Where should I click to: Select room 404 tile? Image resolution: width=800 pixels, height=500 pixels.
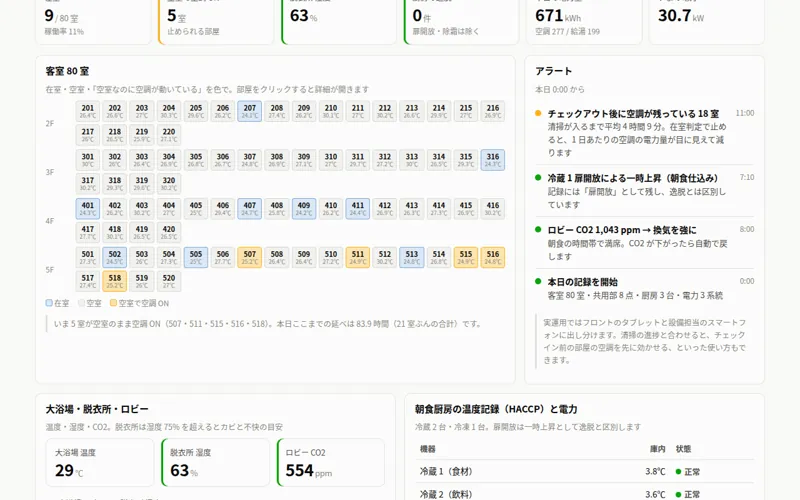pyautogui.click(x=169, y=209)
